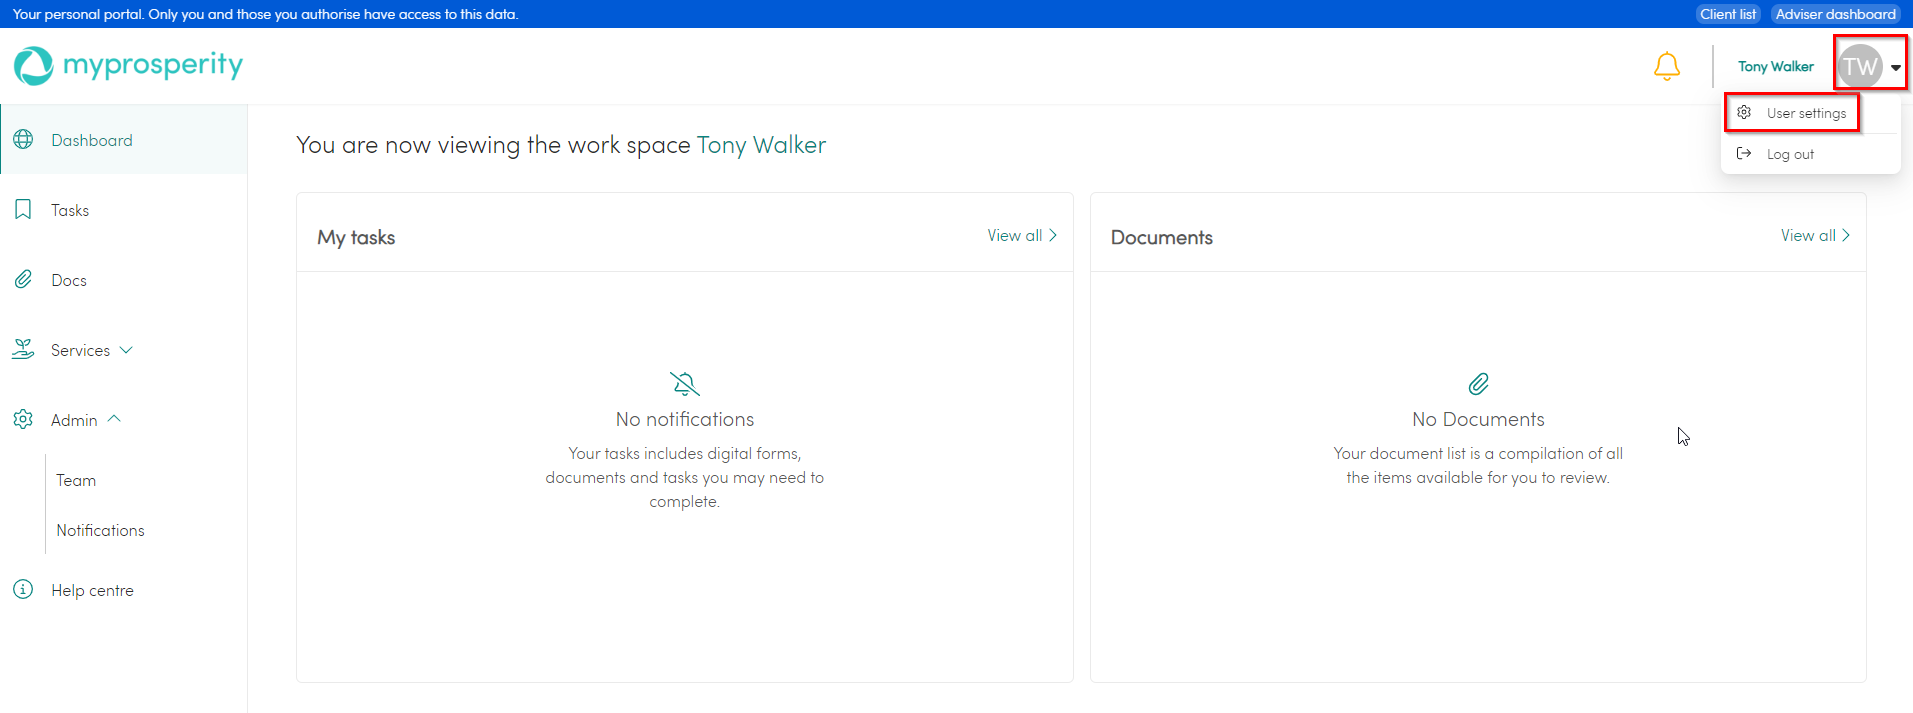Click the Services hand-plant icon

tap(23, 350)
